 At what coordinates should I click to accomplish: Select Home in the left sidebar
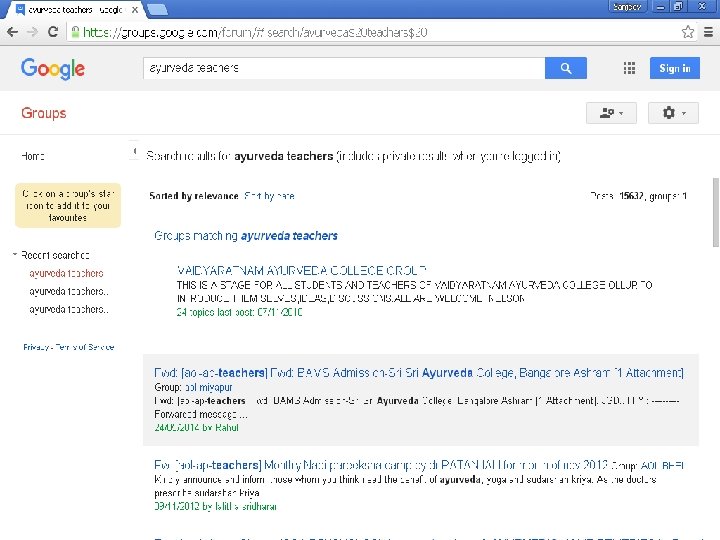pyautogui.click(x=33, y=156)
